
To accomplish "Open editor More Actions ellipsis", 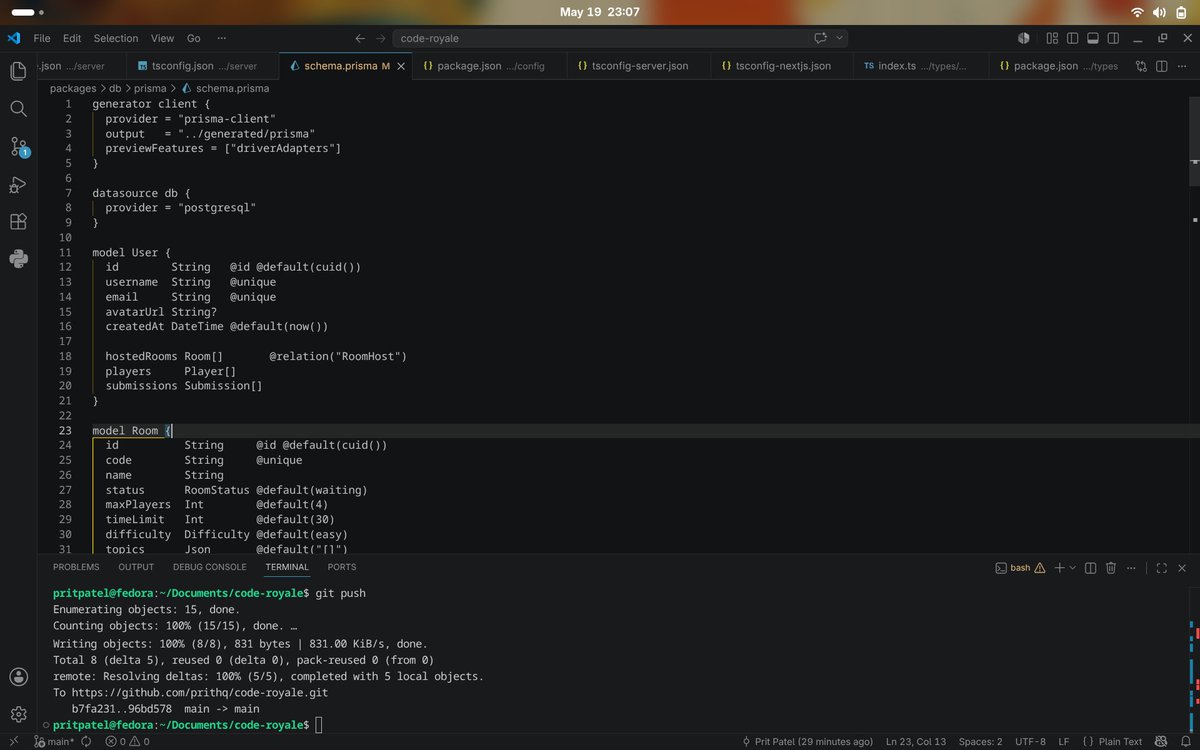I will pos(1182,66).
